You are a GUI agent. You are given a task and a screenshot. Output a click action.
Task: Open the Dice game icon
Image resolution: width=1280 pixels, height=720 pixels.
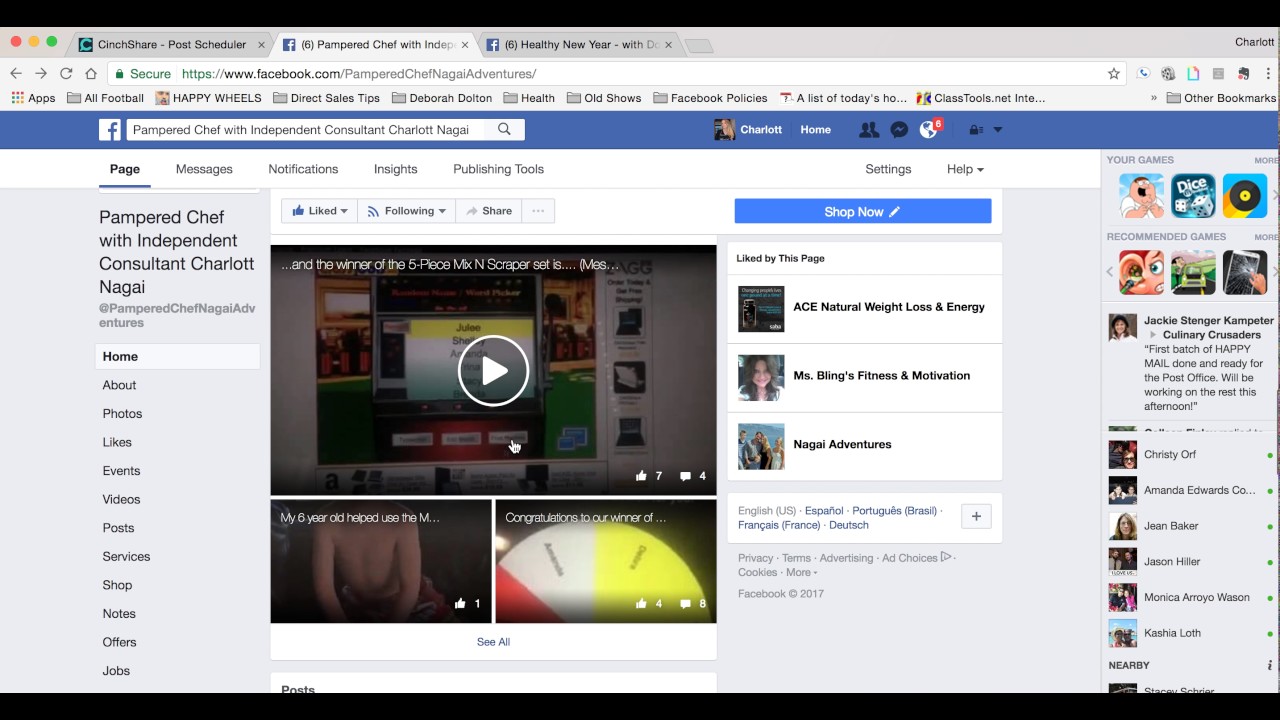pyautogui.click(x=1193, y=196)
